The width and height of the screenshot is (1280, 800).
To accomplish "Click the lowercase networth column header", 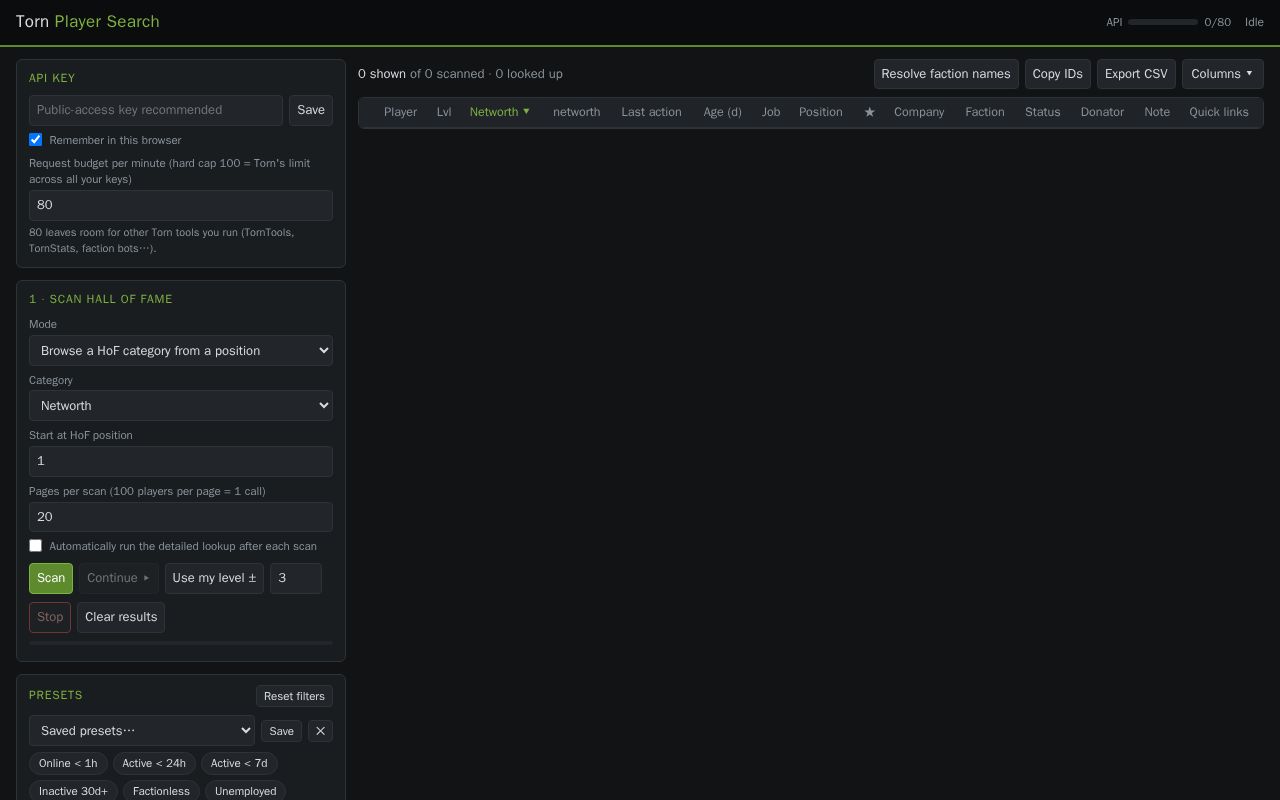I will point(577,112).
